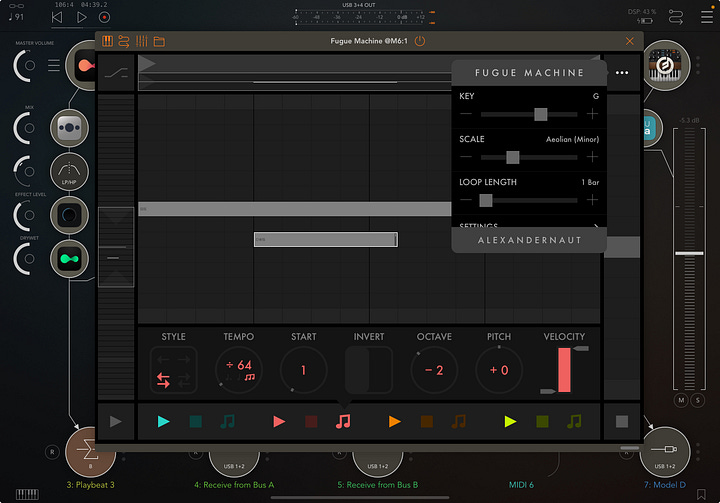Open the parameter sliders icon in plugin header

click(x=141, y=41)
